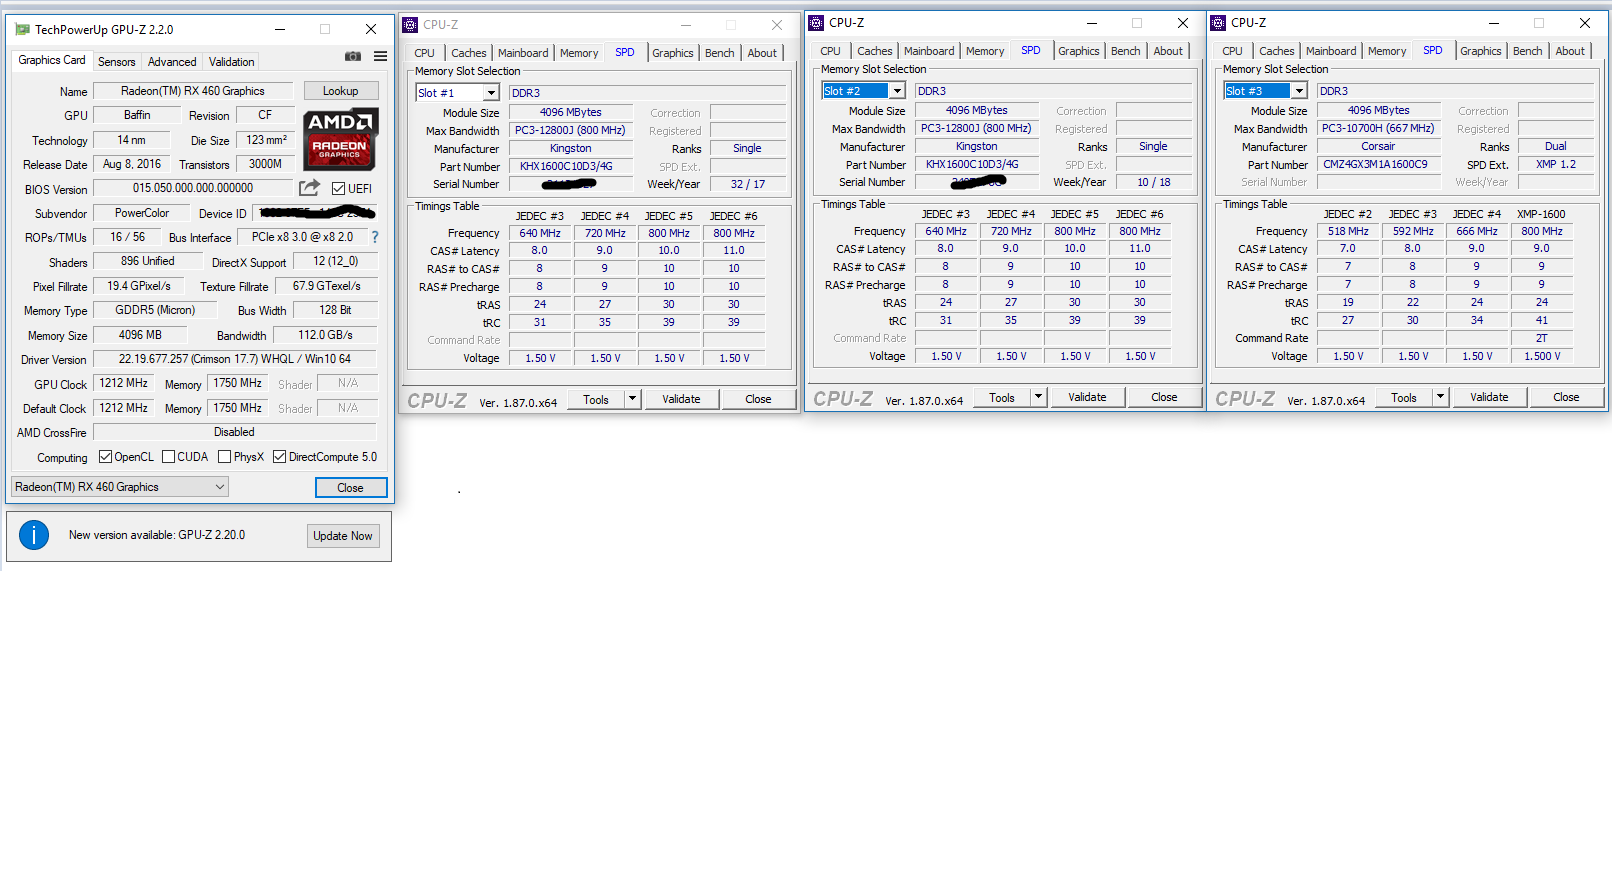Click the Corsair manufacturer field

coord(1378,146)
